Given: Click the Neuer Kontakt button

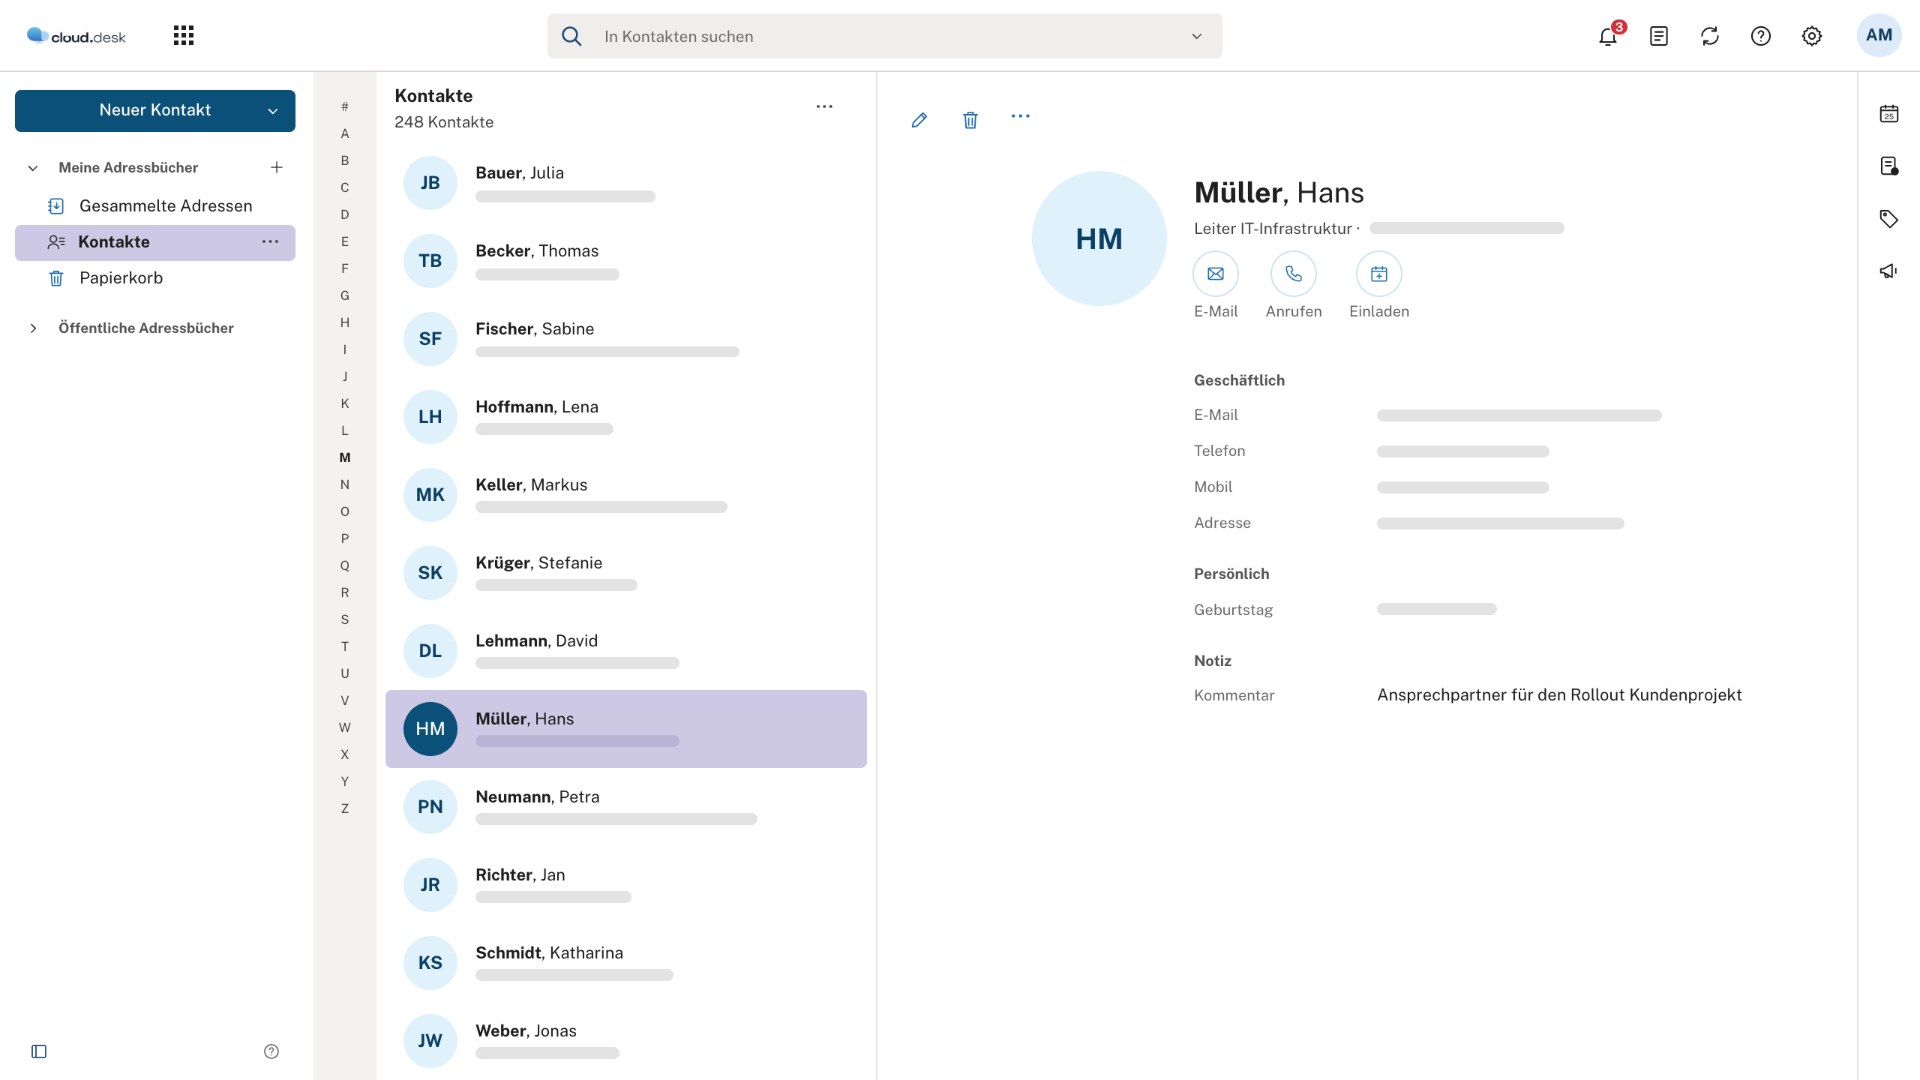Looking at the screenshot, I should [x=155, y=110].
